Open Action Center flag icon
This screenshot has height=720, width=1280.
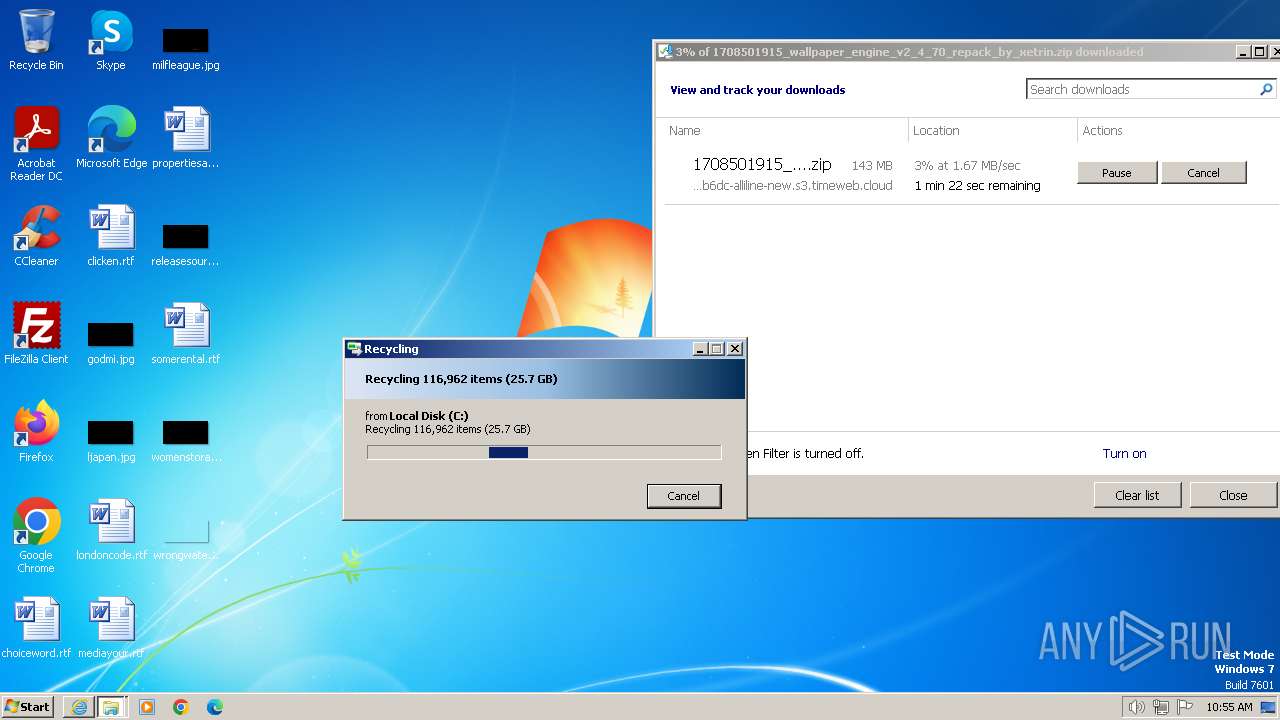pos(1185,707)
